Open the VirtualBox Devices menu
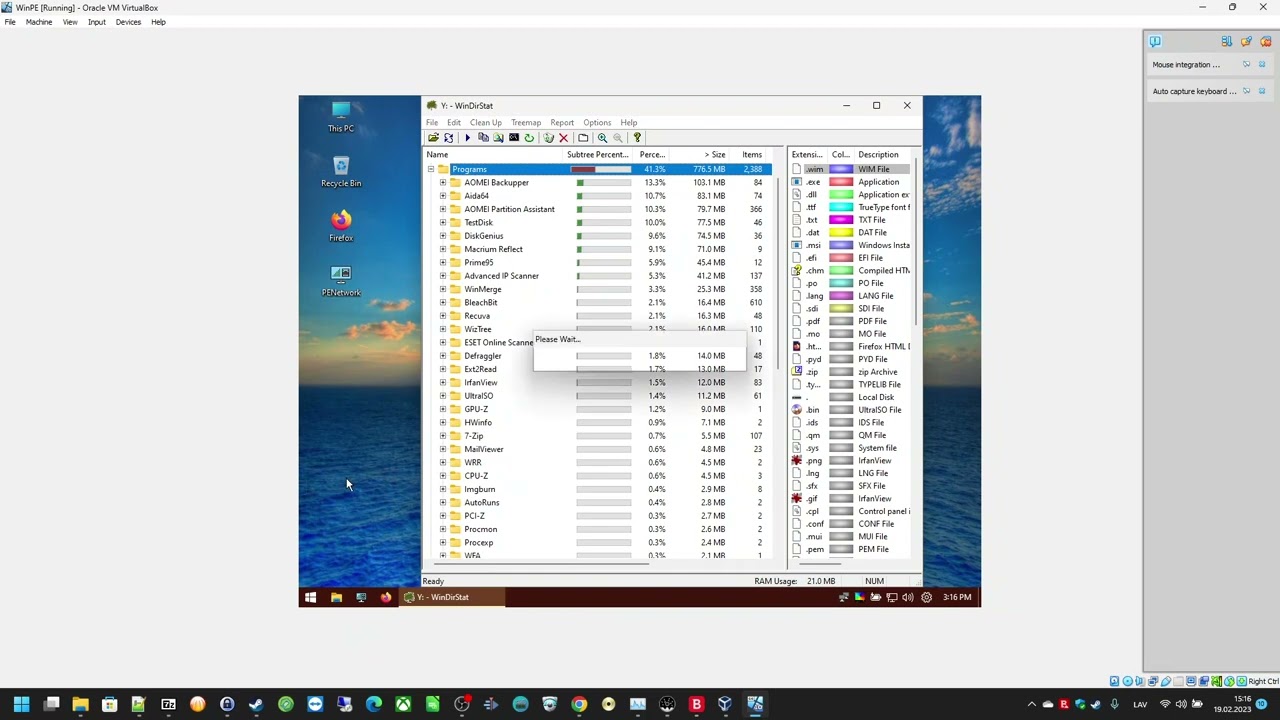1280x720 pixels. point(128,22)
